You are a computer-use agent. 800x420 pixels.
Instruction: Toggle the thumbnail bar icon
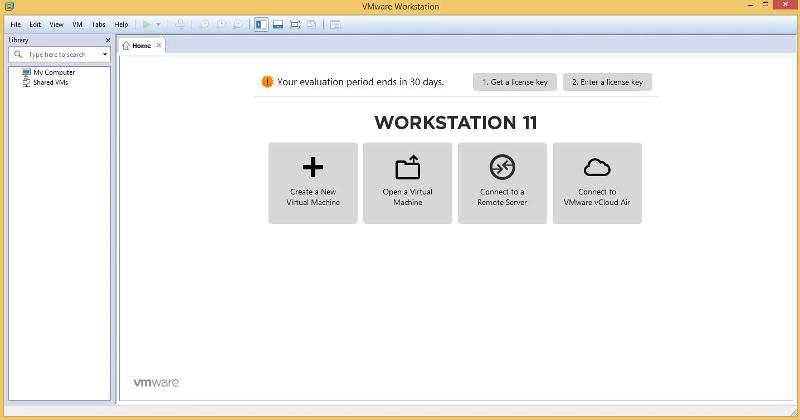click(278, 24)
